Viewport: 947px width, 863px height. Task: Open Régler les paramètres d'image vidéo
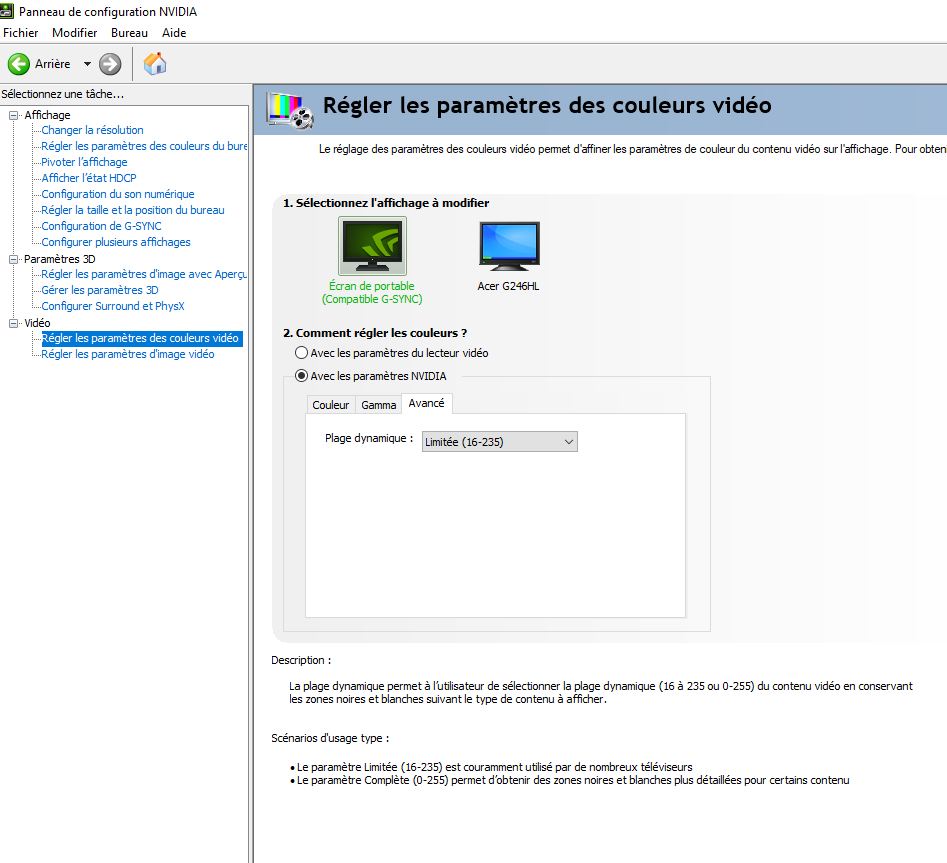tap(127, 354)
